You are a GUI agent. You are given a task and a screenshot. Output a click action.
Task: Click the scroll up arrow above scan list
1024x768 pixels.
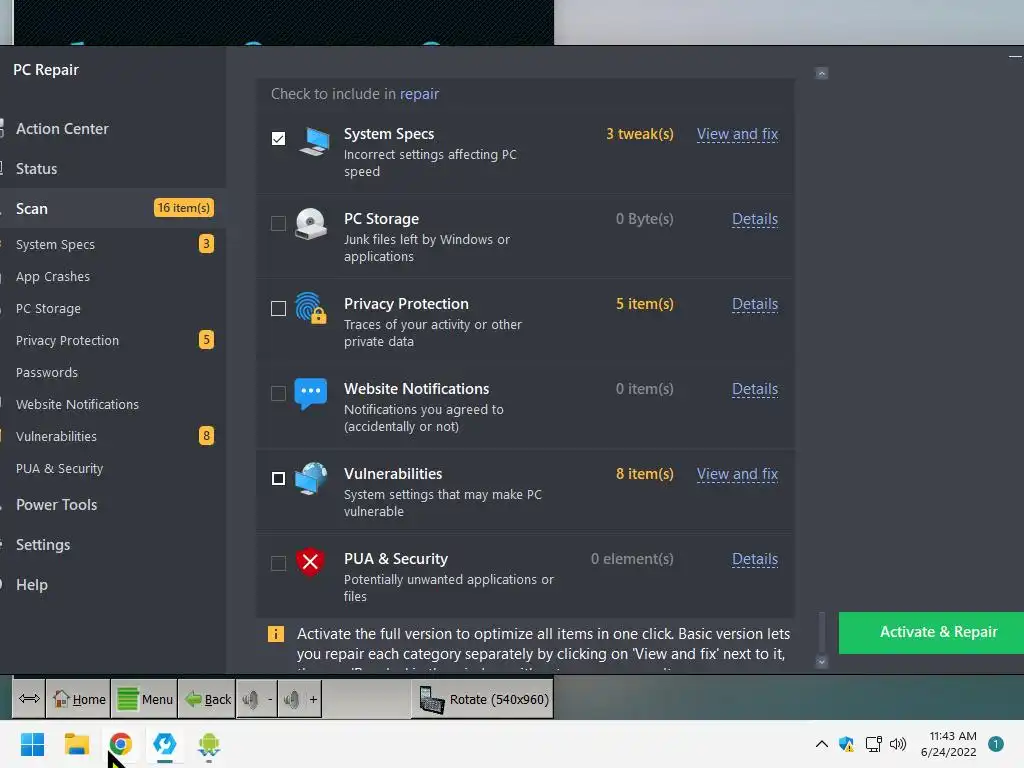click(x=822, y=73)
